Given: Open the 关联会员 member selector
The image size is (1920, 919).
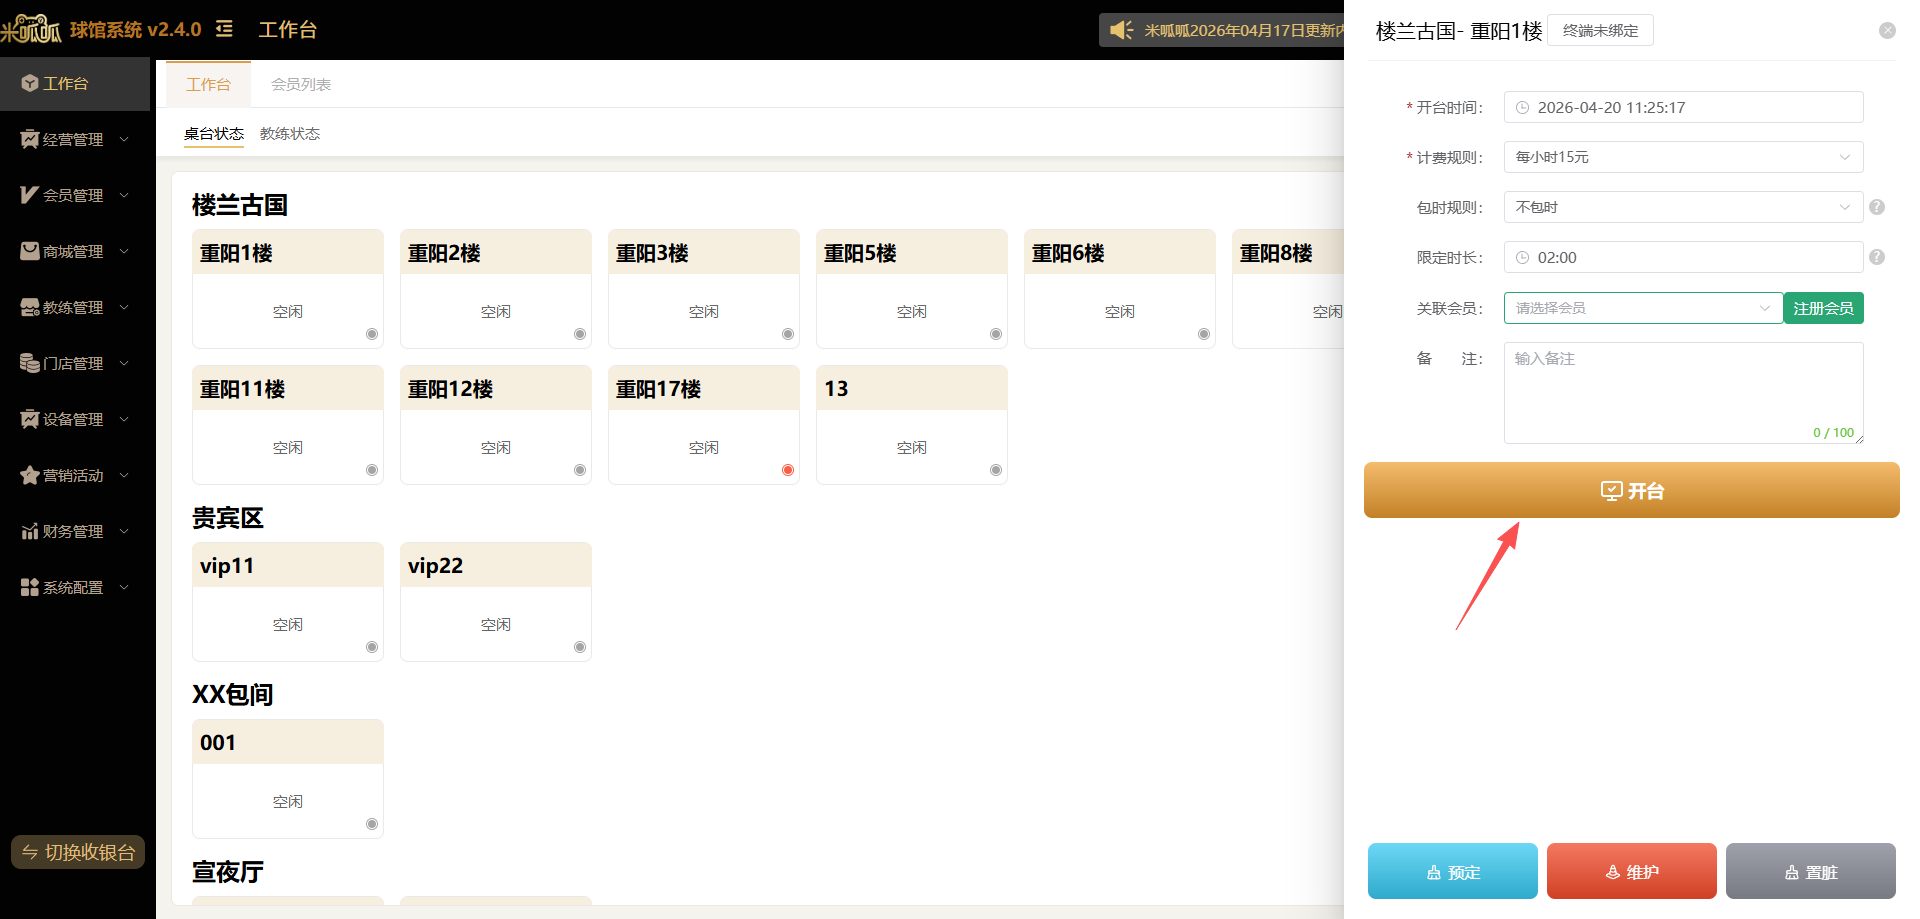Looking at the screenshot, I should click(1643, 308).
